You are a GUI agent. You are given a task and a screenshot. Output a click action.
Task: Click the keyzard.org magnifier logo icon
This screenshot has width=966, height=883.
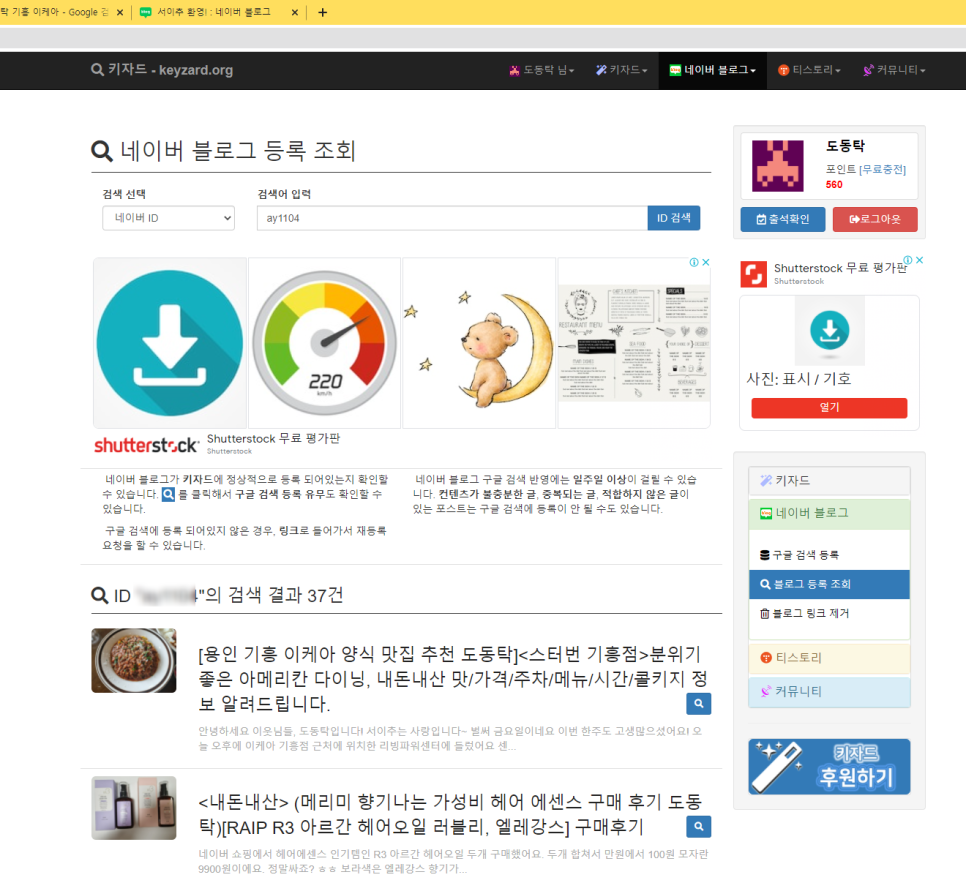[97, 70]
